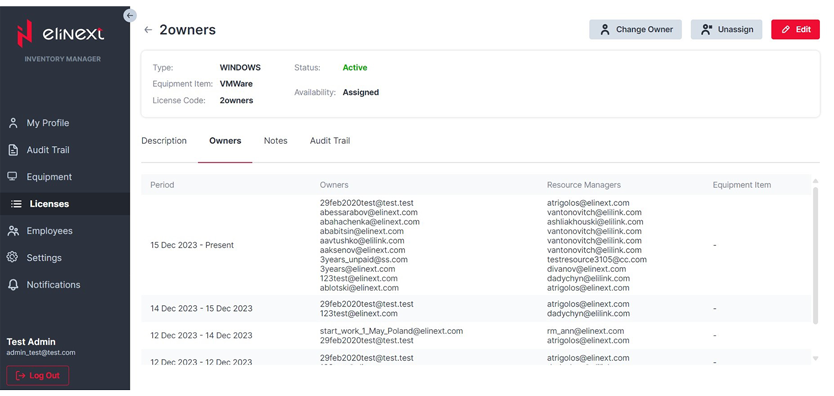Viewport: 834px width, 396px height.
Task: Click the owners table scrollbar down arrow
Action: (x=815, y=359)
